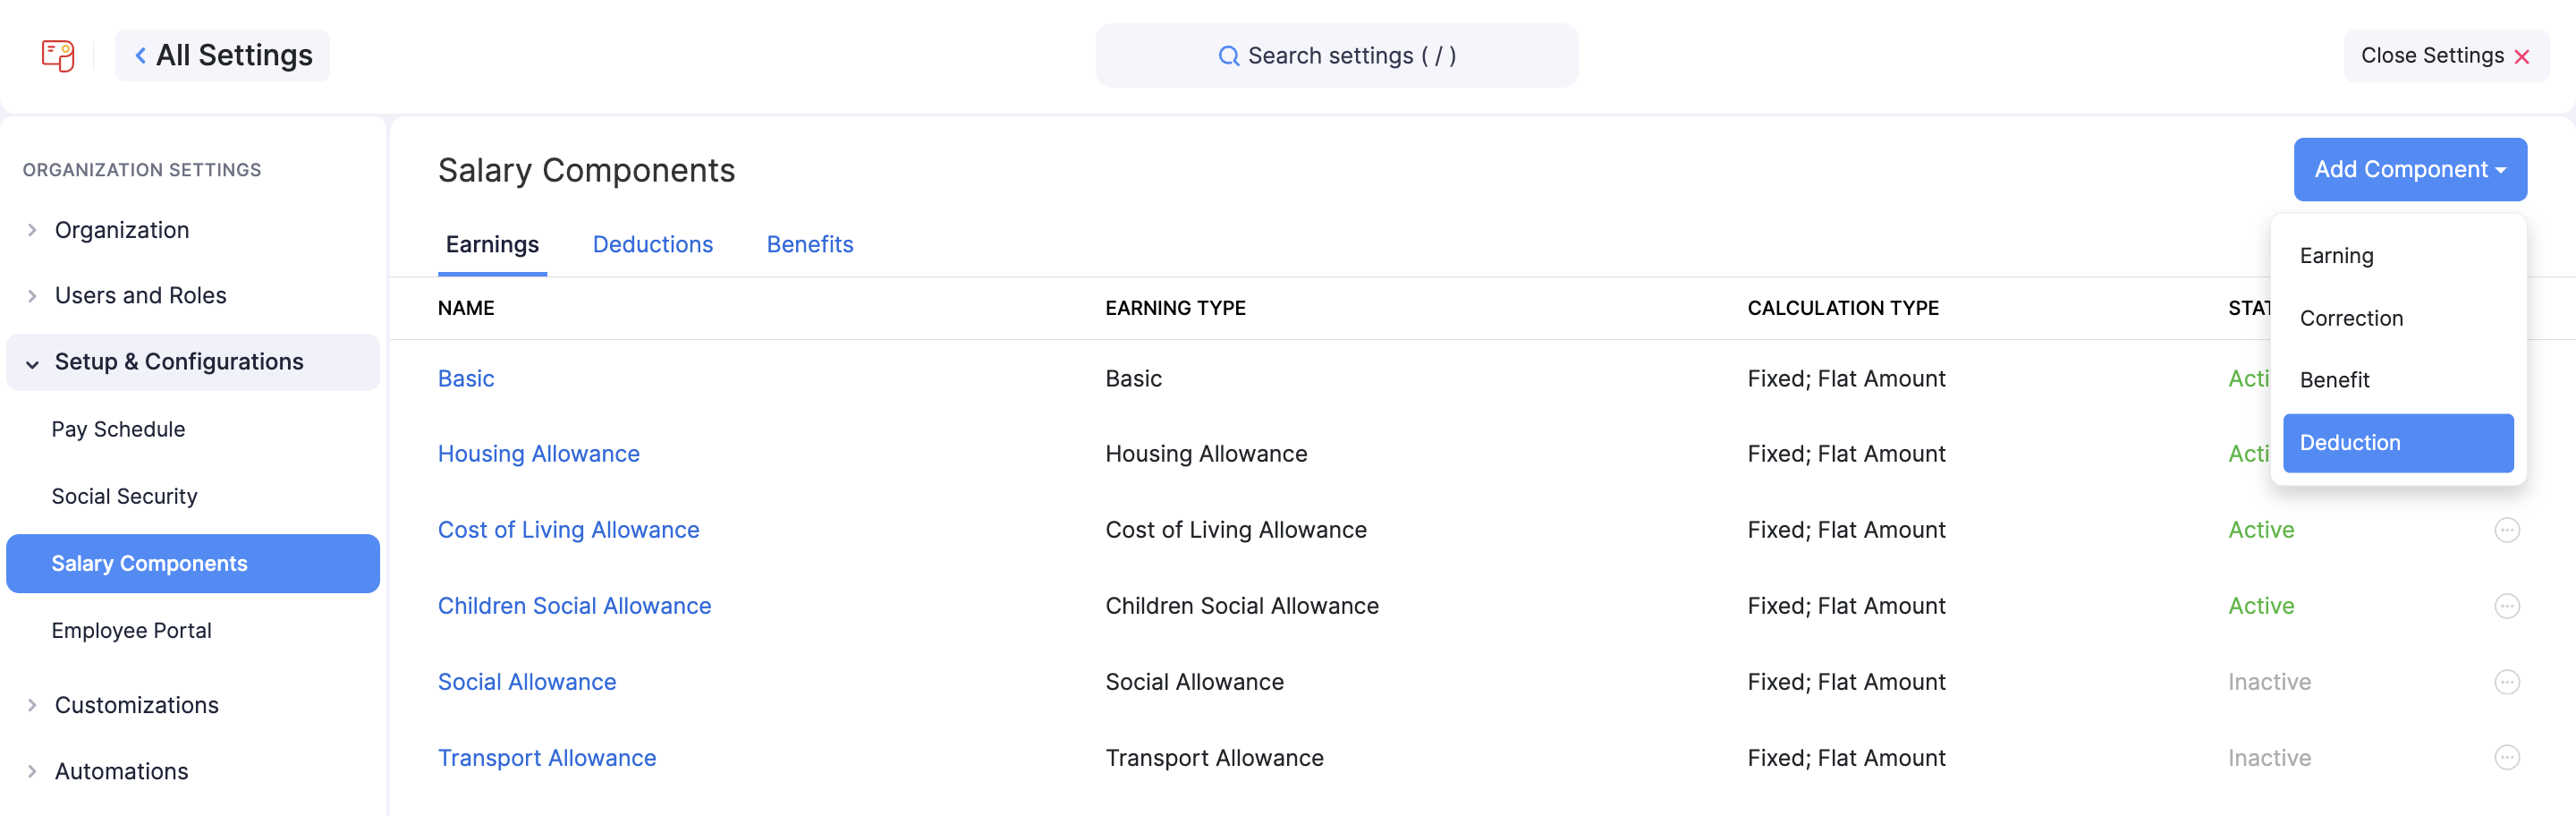Switch to the Benefits tab
2576x816 pixels.
point(810,244)
